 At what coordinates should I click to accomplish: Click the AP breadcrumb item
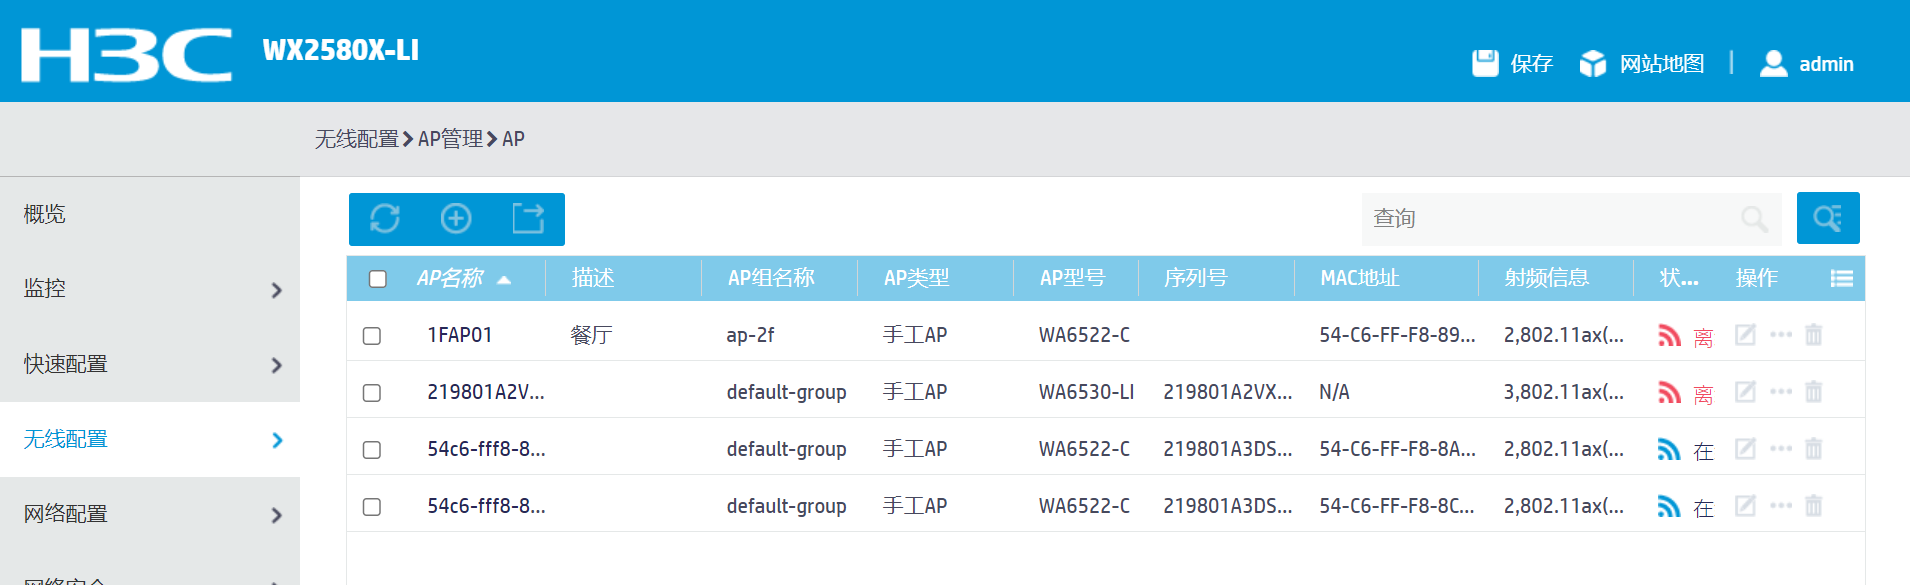(x=513, y=139)
